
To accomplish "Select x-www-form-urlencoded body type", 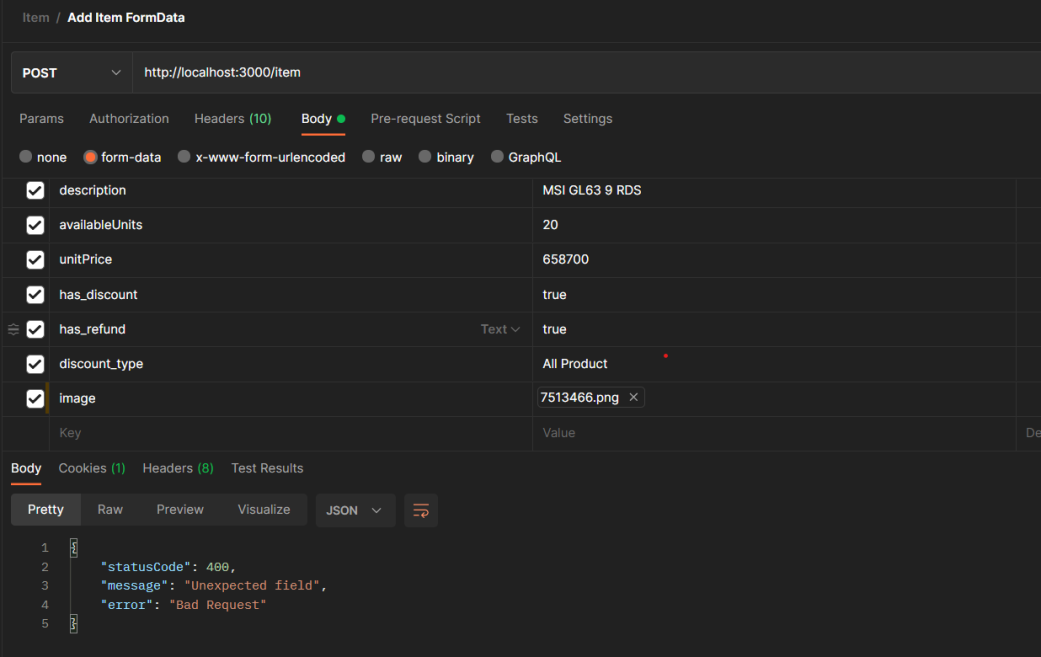I will click(184, 157).
